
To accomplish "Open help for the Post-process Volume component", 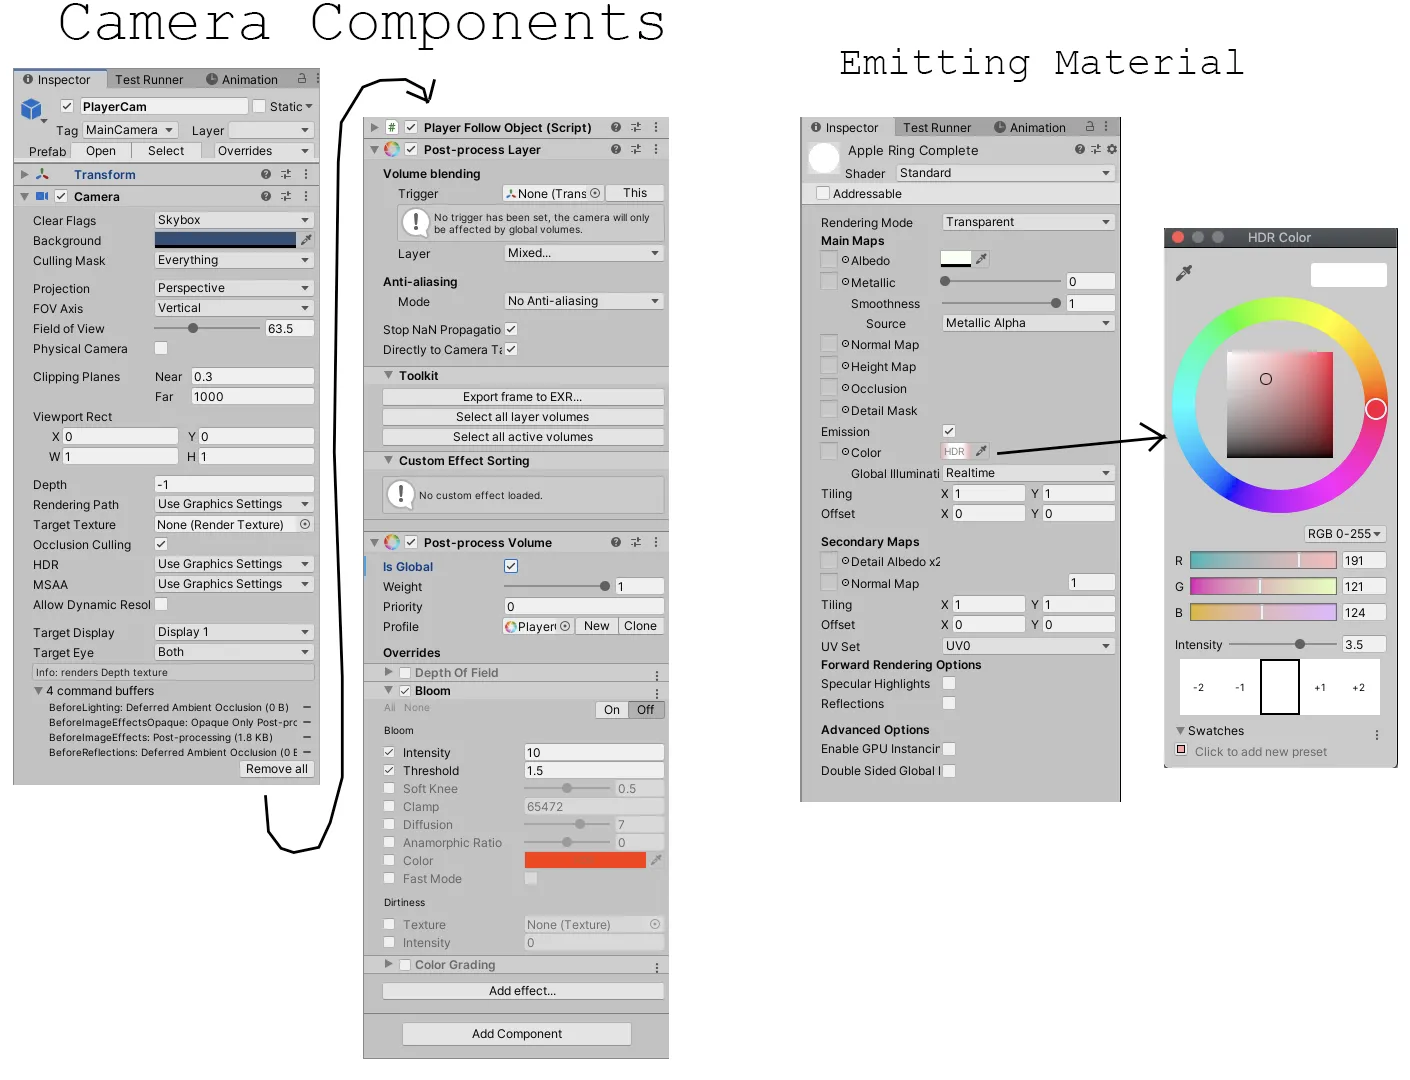I will (x=616, y=542).
